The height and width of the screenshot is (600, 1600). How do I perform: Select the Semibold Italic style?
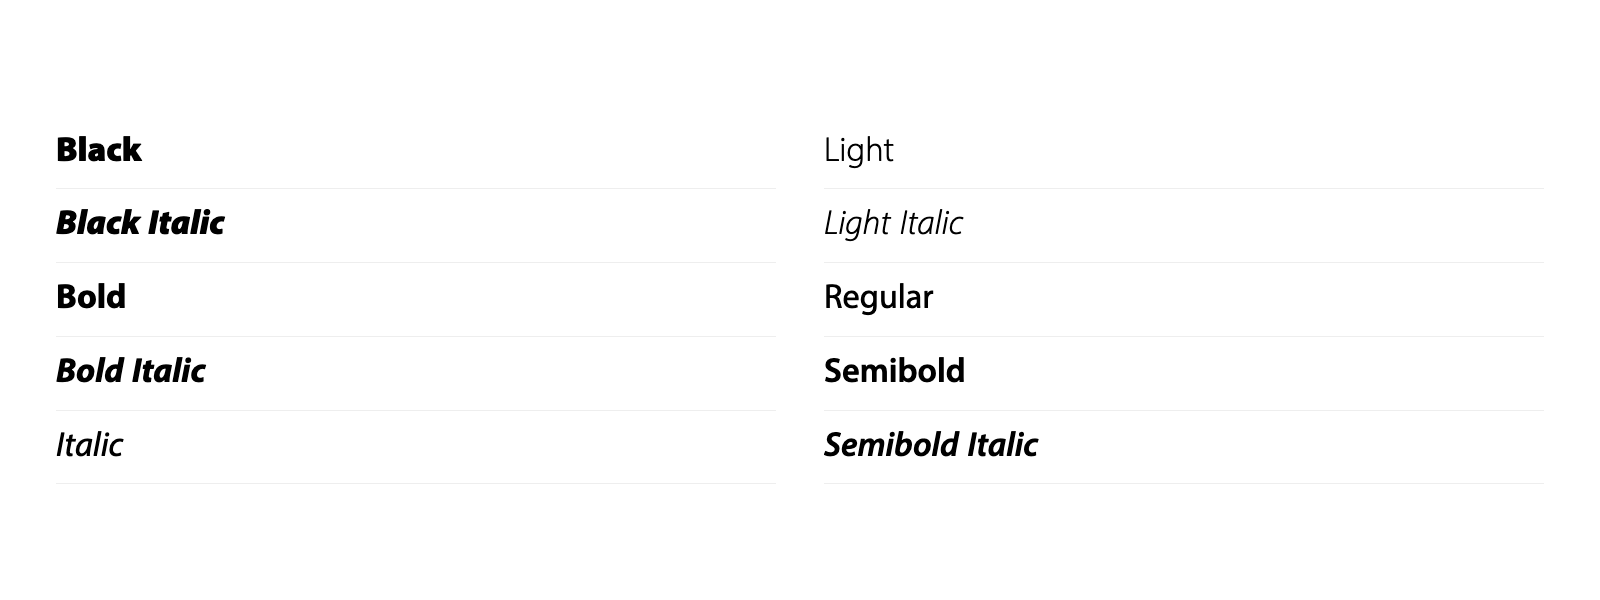(931, 445)
